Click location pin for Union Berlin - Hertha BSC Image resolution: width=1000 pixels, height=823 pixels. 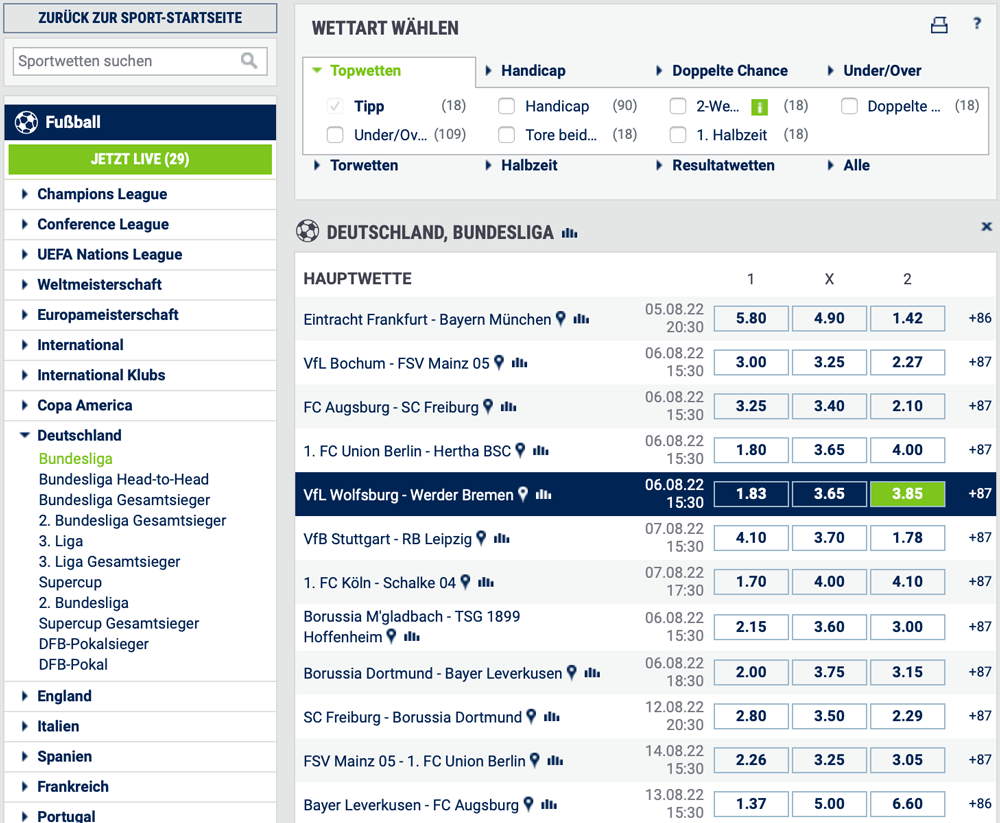[520, 450]
